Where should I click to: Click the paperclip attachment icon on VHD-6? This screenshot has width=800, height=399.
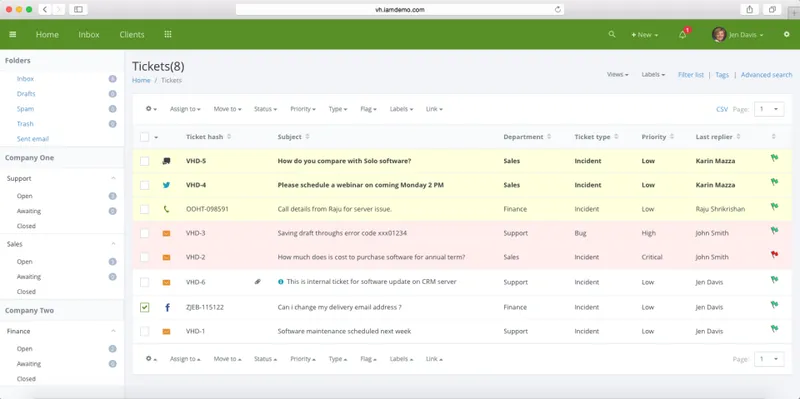[x=258, y=281]
